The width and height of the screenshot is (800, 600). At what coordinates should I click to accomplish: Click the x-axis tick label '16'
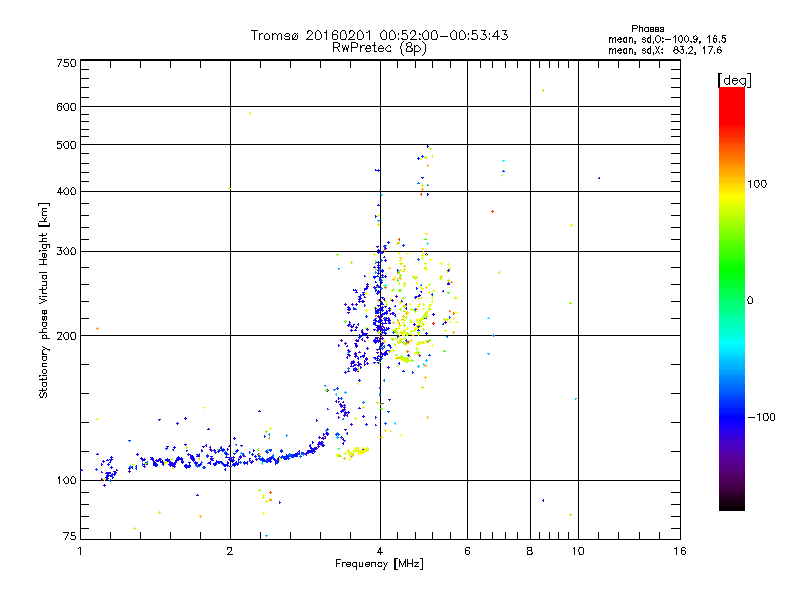click(x=680, y=551)
